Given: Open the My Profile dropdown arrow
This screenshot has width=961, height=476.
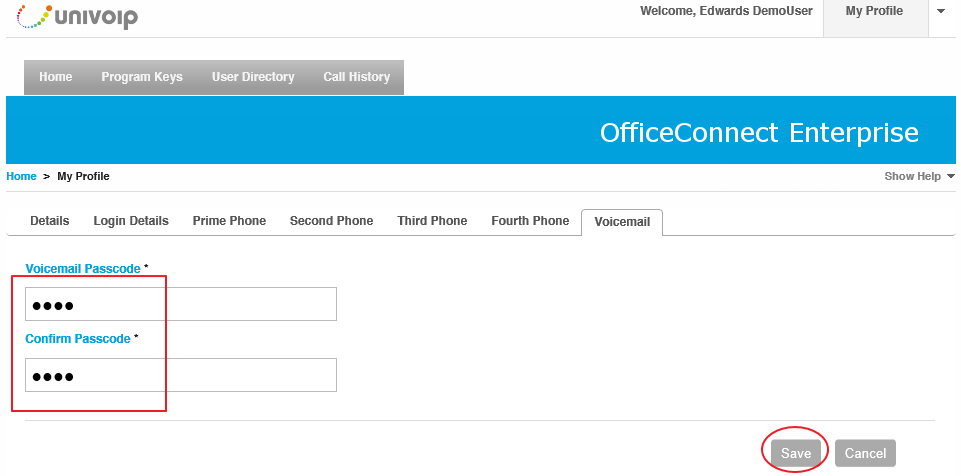Looking at the screenshot, I should [941, 12].
